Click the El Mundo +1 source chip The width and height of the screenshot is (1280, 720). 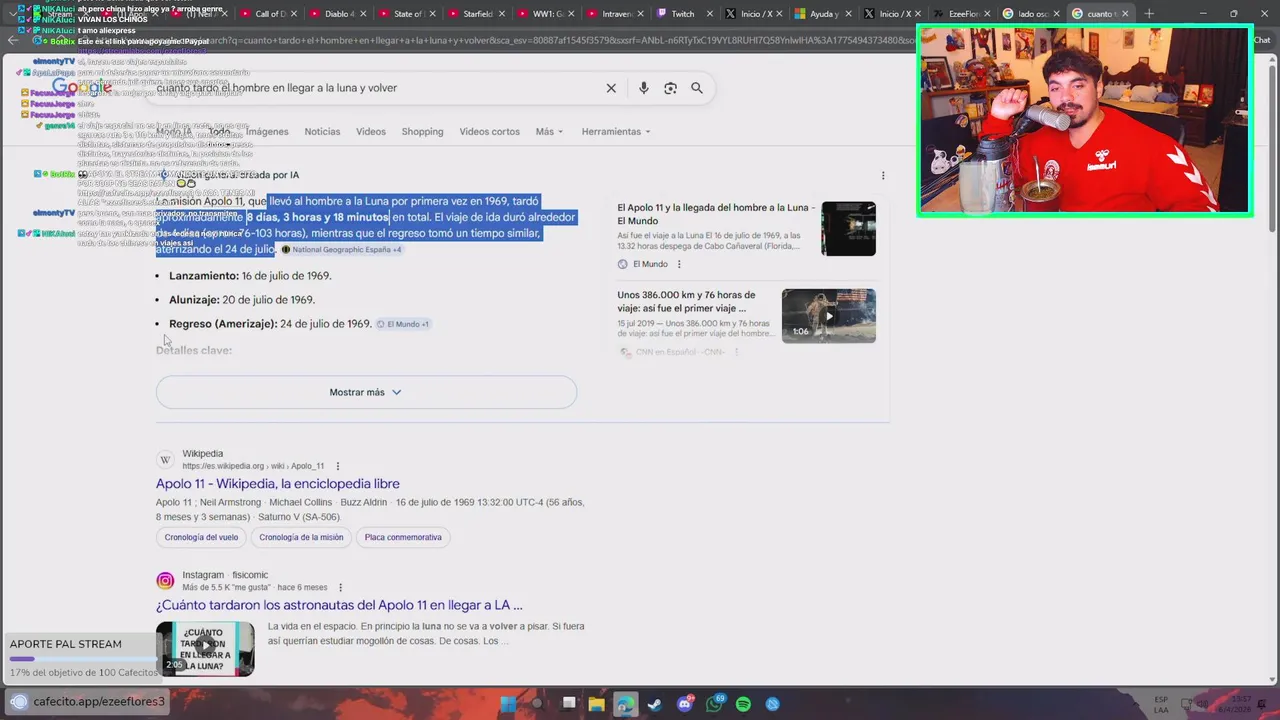tap(403, 324)
